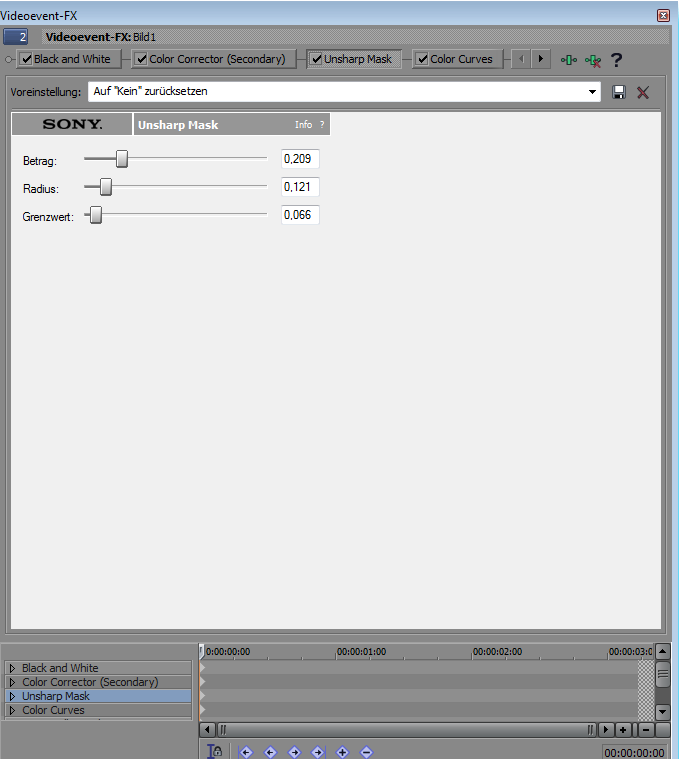
Task: Toggle the Color Corrector (Secondary) checkbox
Action: (x=141, y=59)
